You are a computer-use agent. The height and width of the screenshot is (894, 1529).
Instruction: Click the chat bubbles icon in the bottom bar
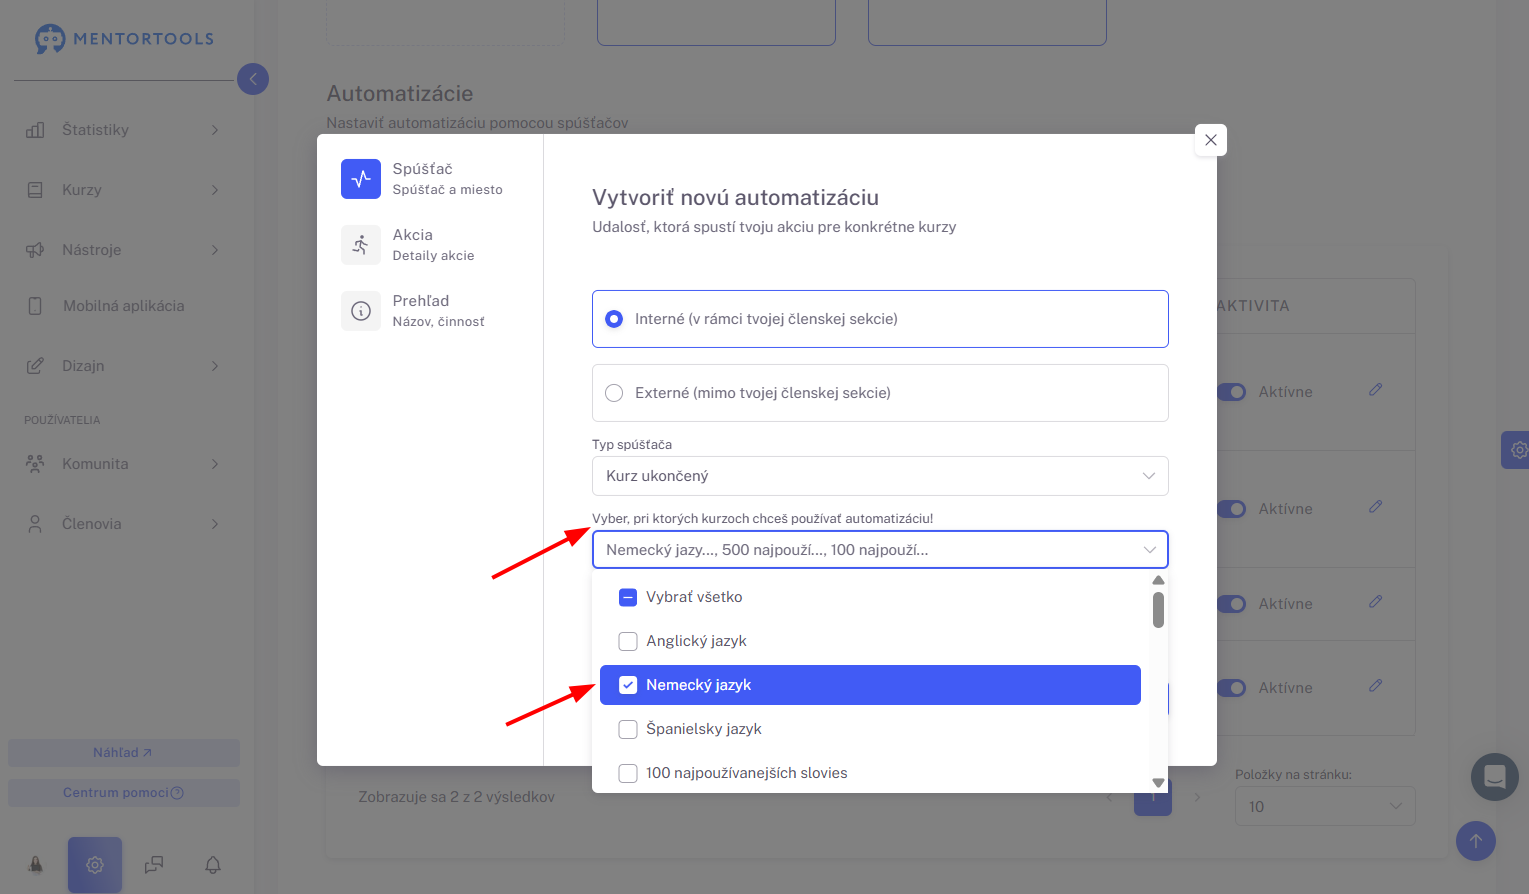(x=154, y=865)
